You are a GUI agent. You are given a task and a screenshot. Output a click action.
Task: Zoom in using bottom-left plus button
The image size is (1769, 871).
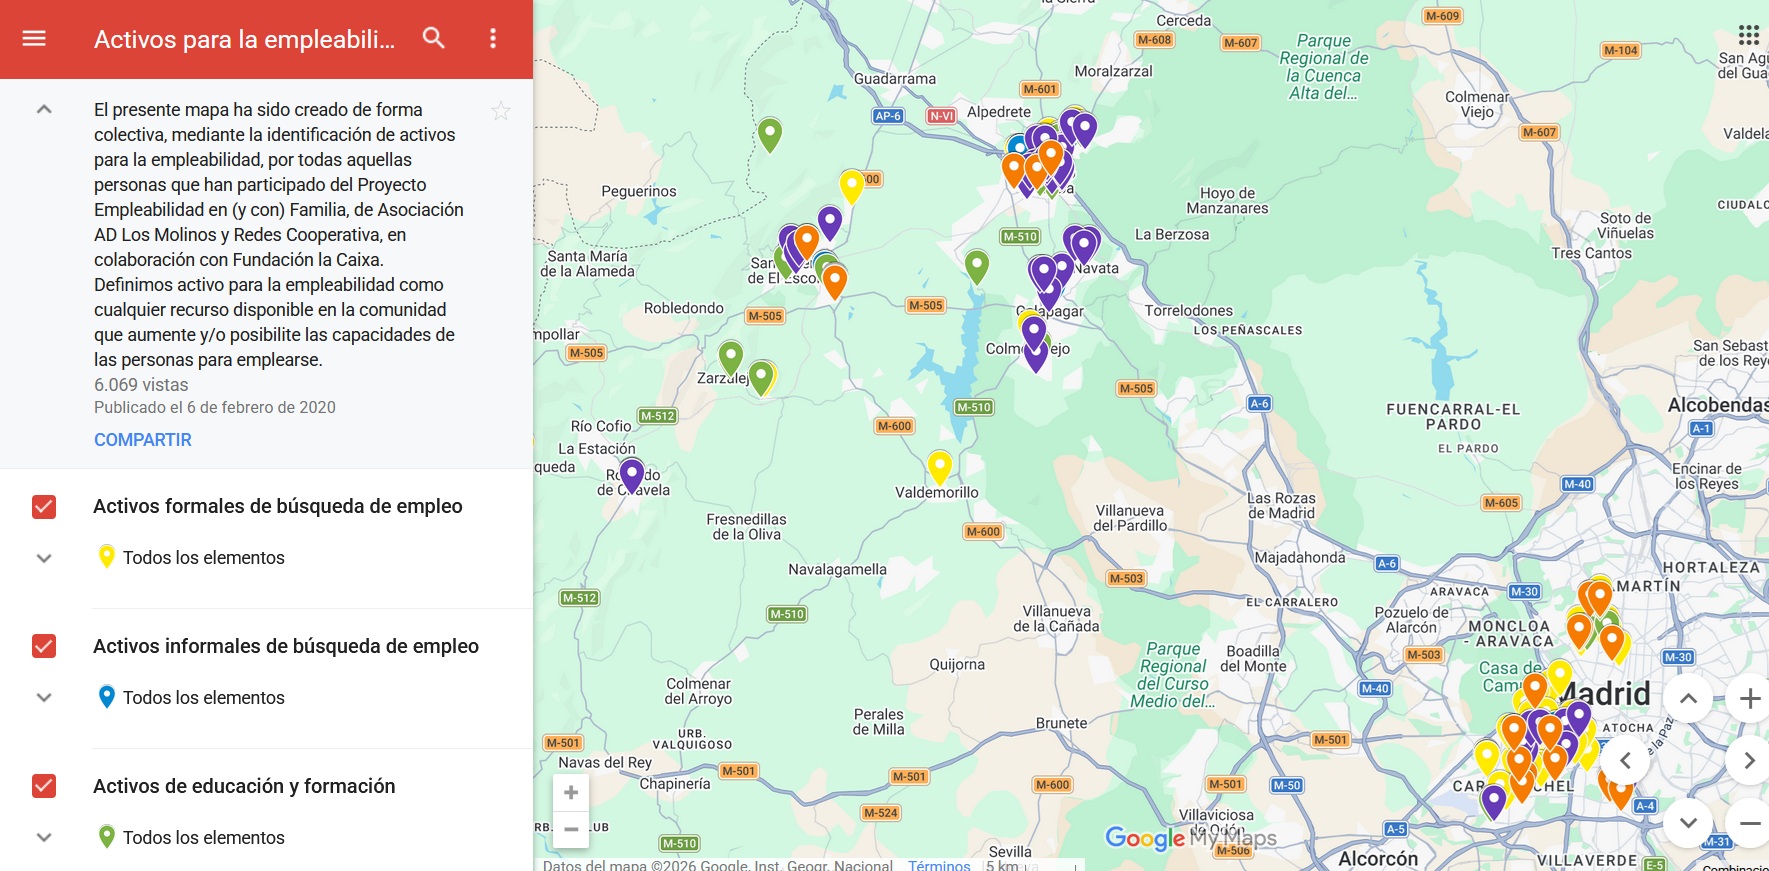point(571,793)
